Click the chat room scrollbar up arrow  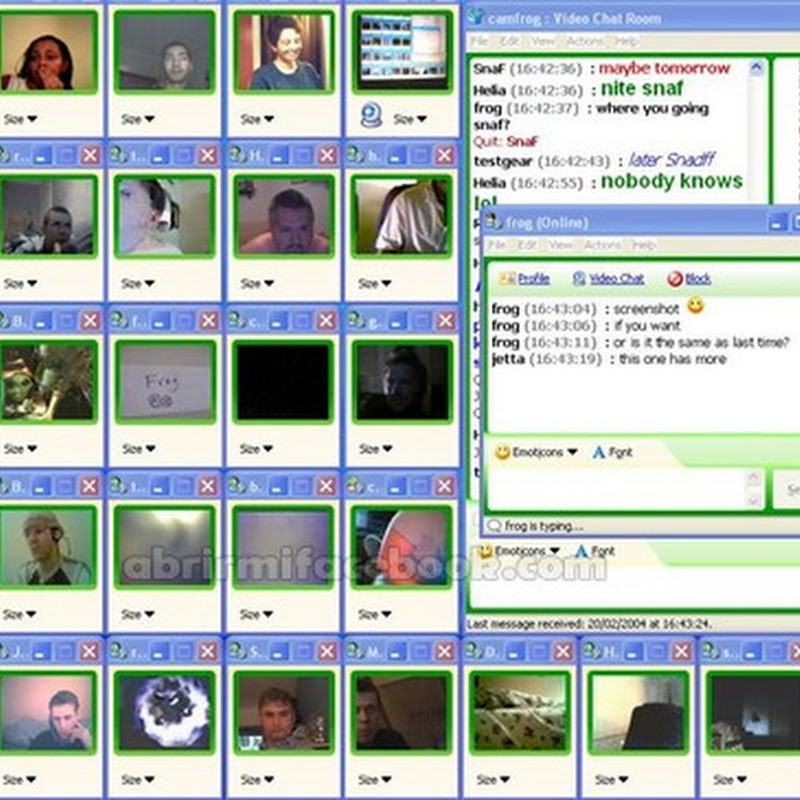(756, 67)
